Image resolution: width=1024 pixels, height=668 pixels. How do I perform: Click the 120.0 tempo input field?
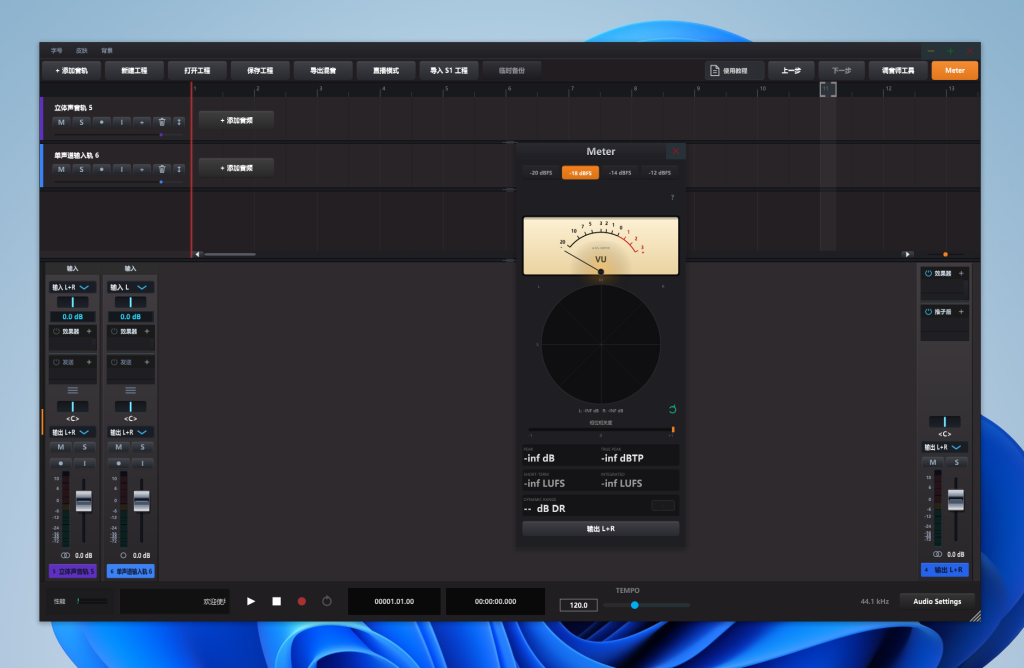579,605
